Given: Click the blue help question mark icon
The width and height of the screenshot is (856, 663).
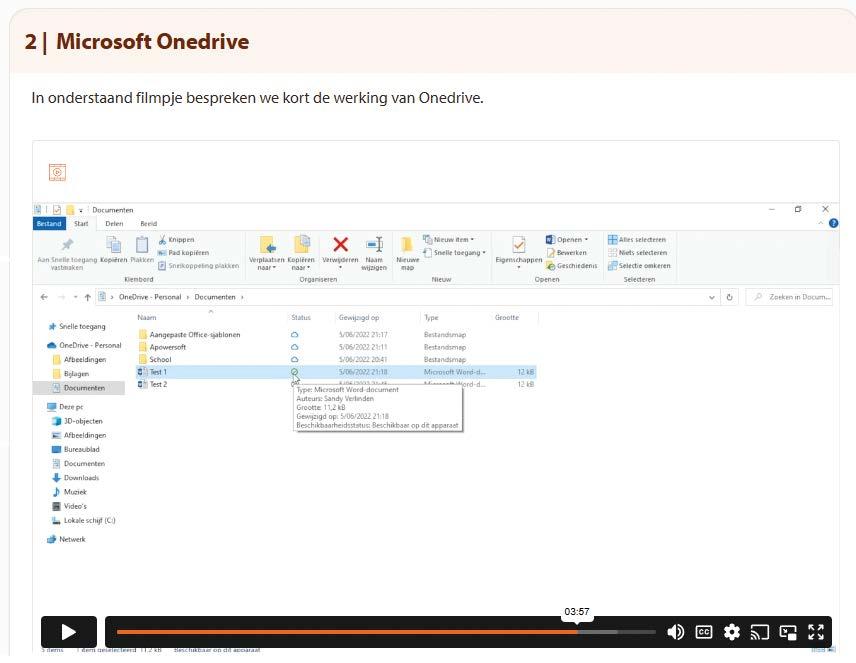Looking at the screenshot, I should (x=834, y=223).
